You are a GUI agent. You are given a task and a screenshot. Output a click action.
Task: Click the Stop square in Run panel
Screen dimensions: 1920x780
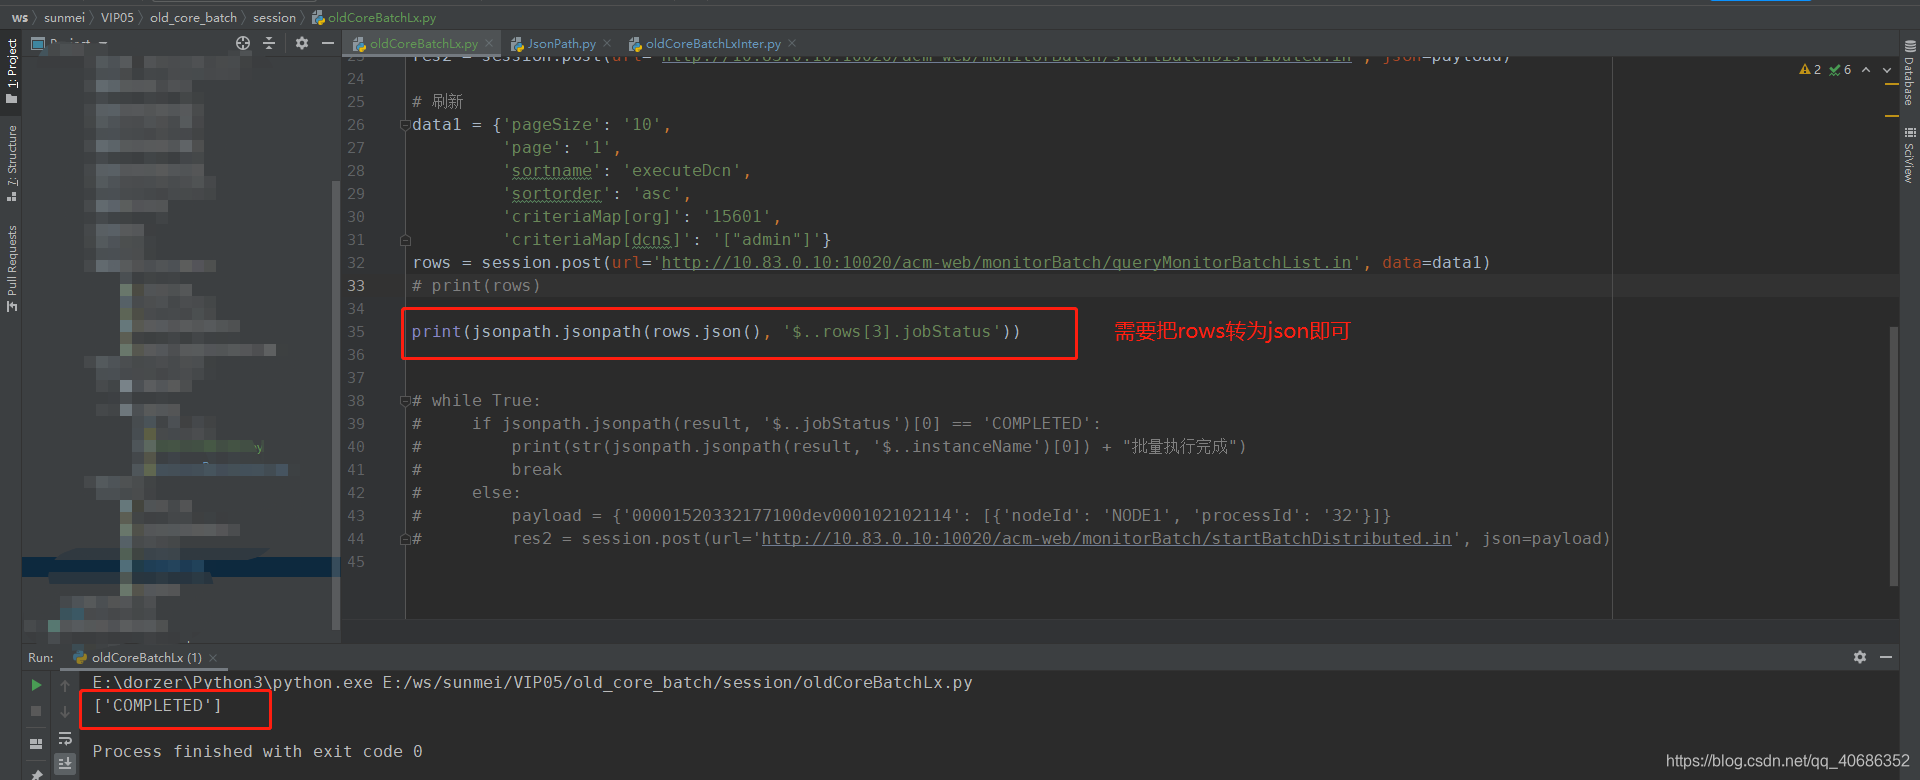36,711
